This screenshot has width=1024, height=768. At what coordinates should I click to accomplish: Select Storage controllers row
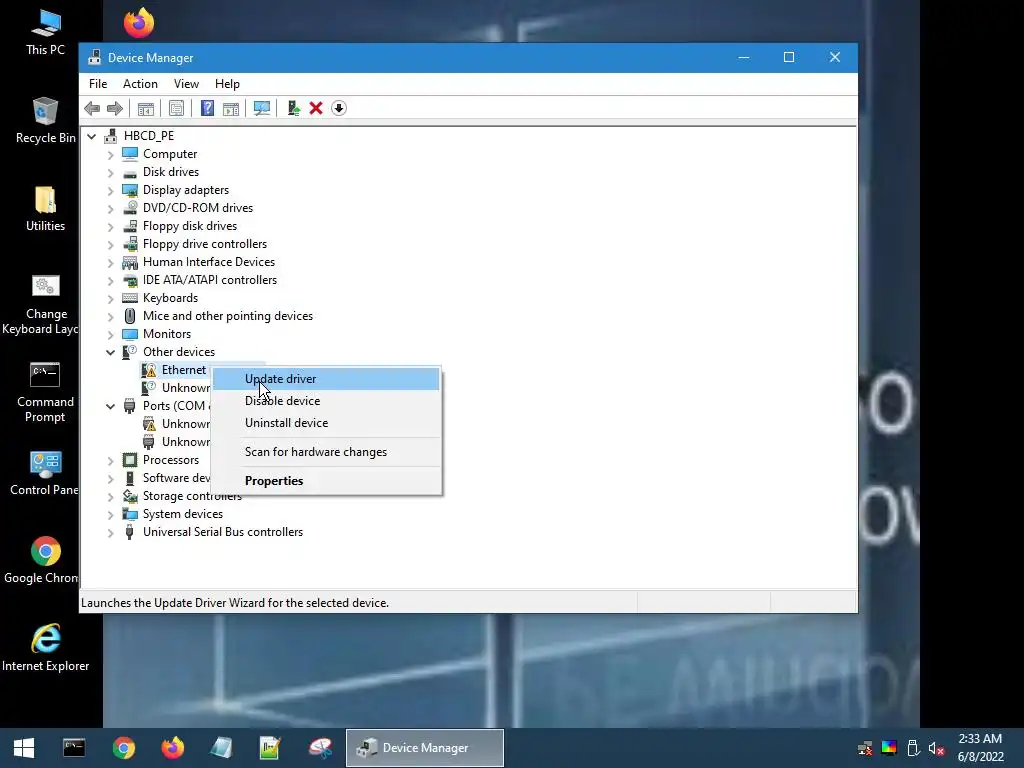[192, 496]
